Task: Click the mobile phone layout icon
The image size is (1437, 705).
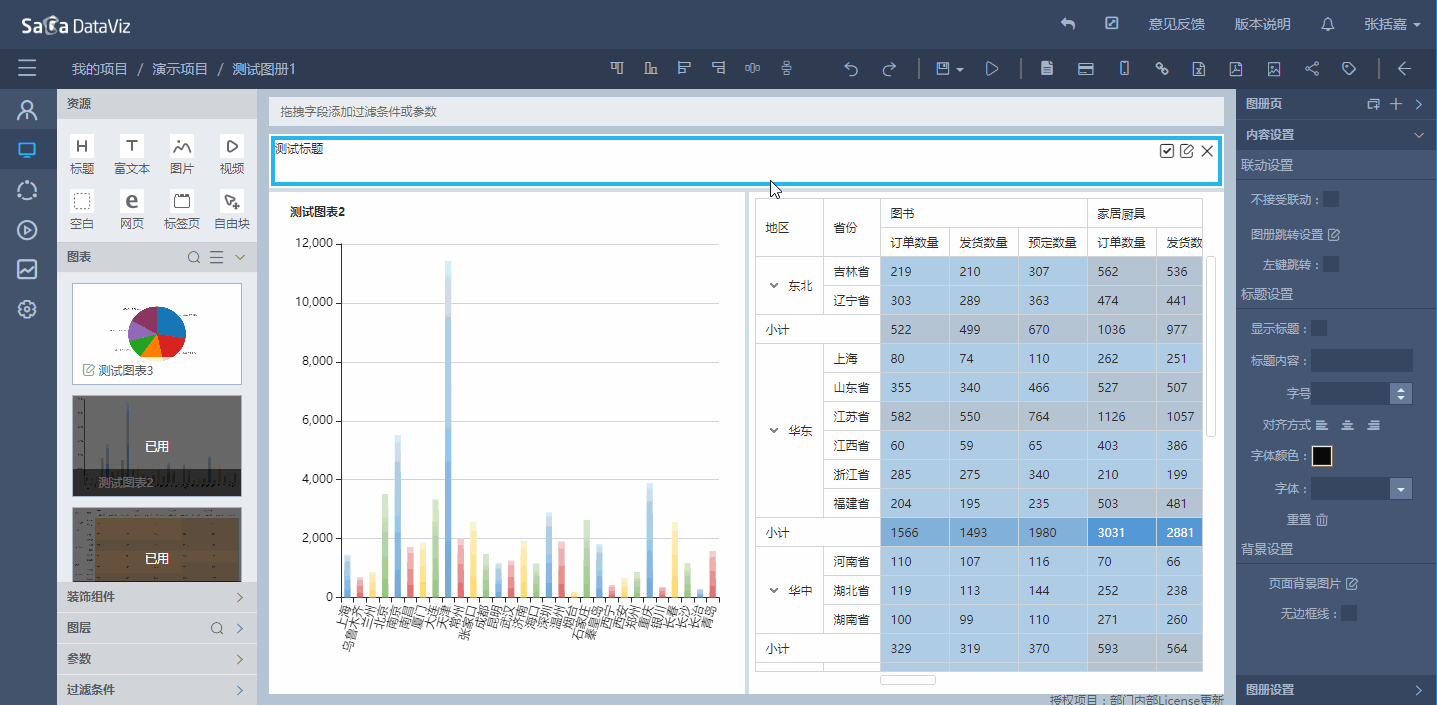Action: [x=1124, y=69]
